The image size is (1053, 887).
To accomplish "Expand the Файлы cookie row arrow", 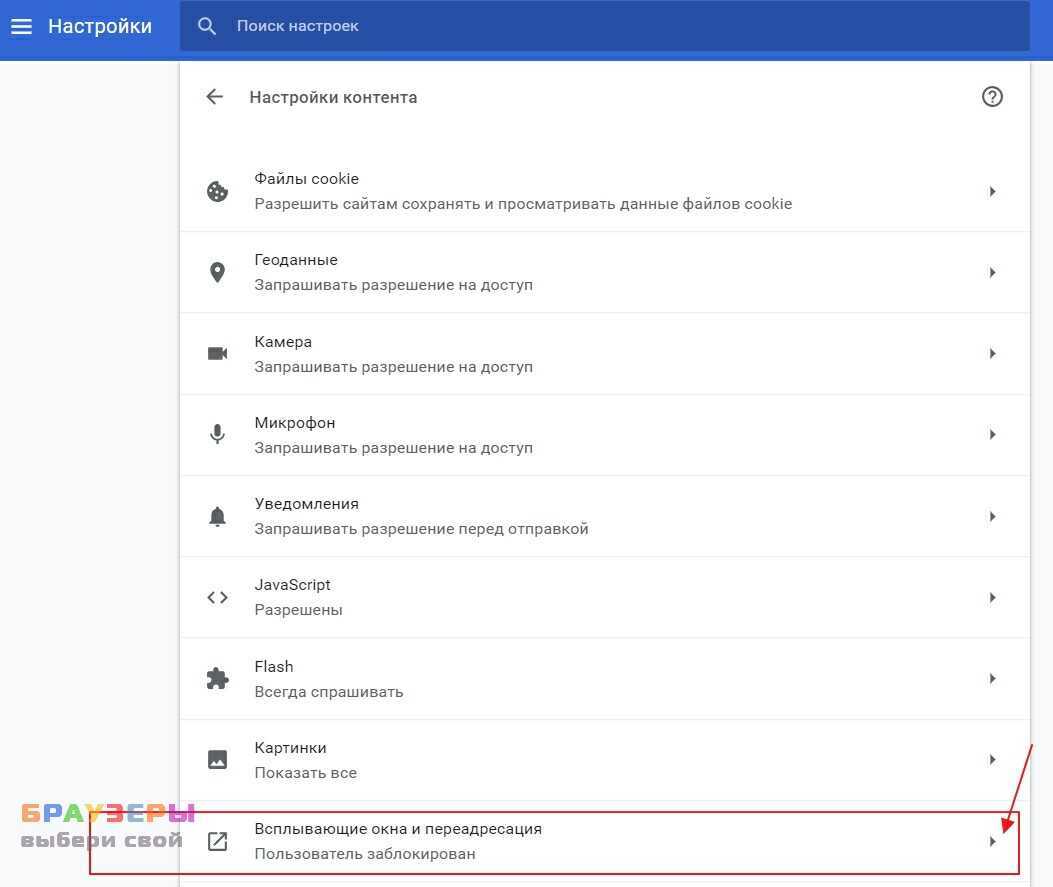I will 992,191.
